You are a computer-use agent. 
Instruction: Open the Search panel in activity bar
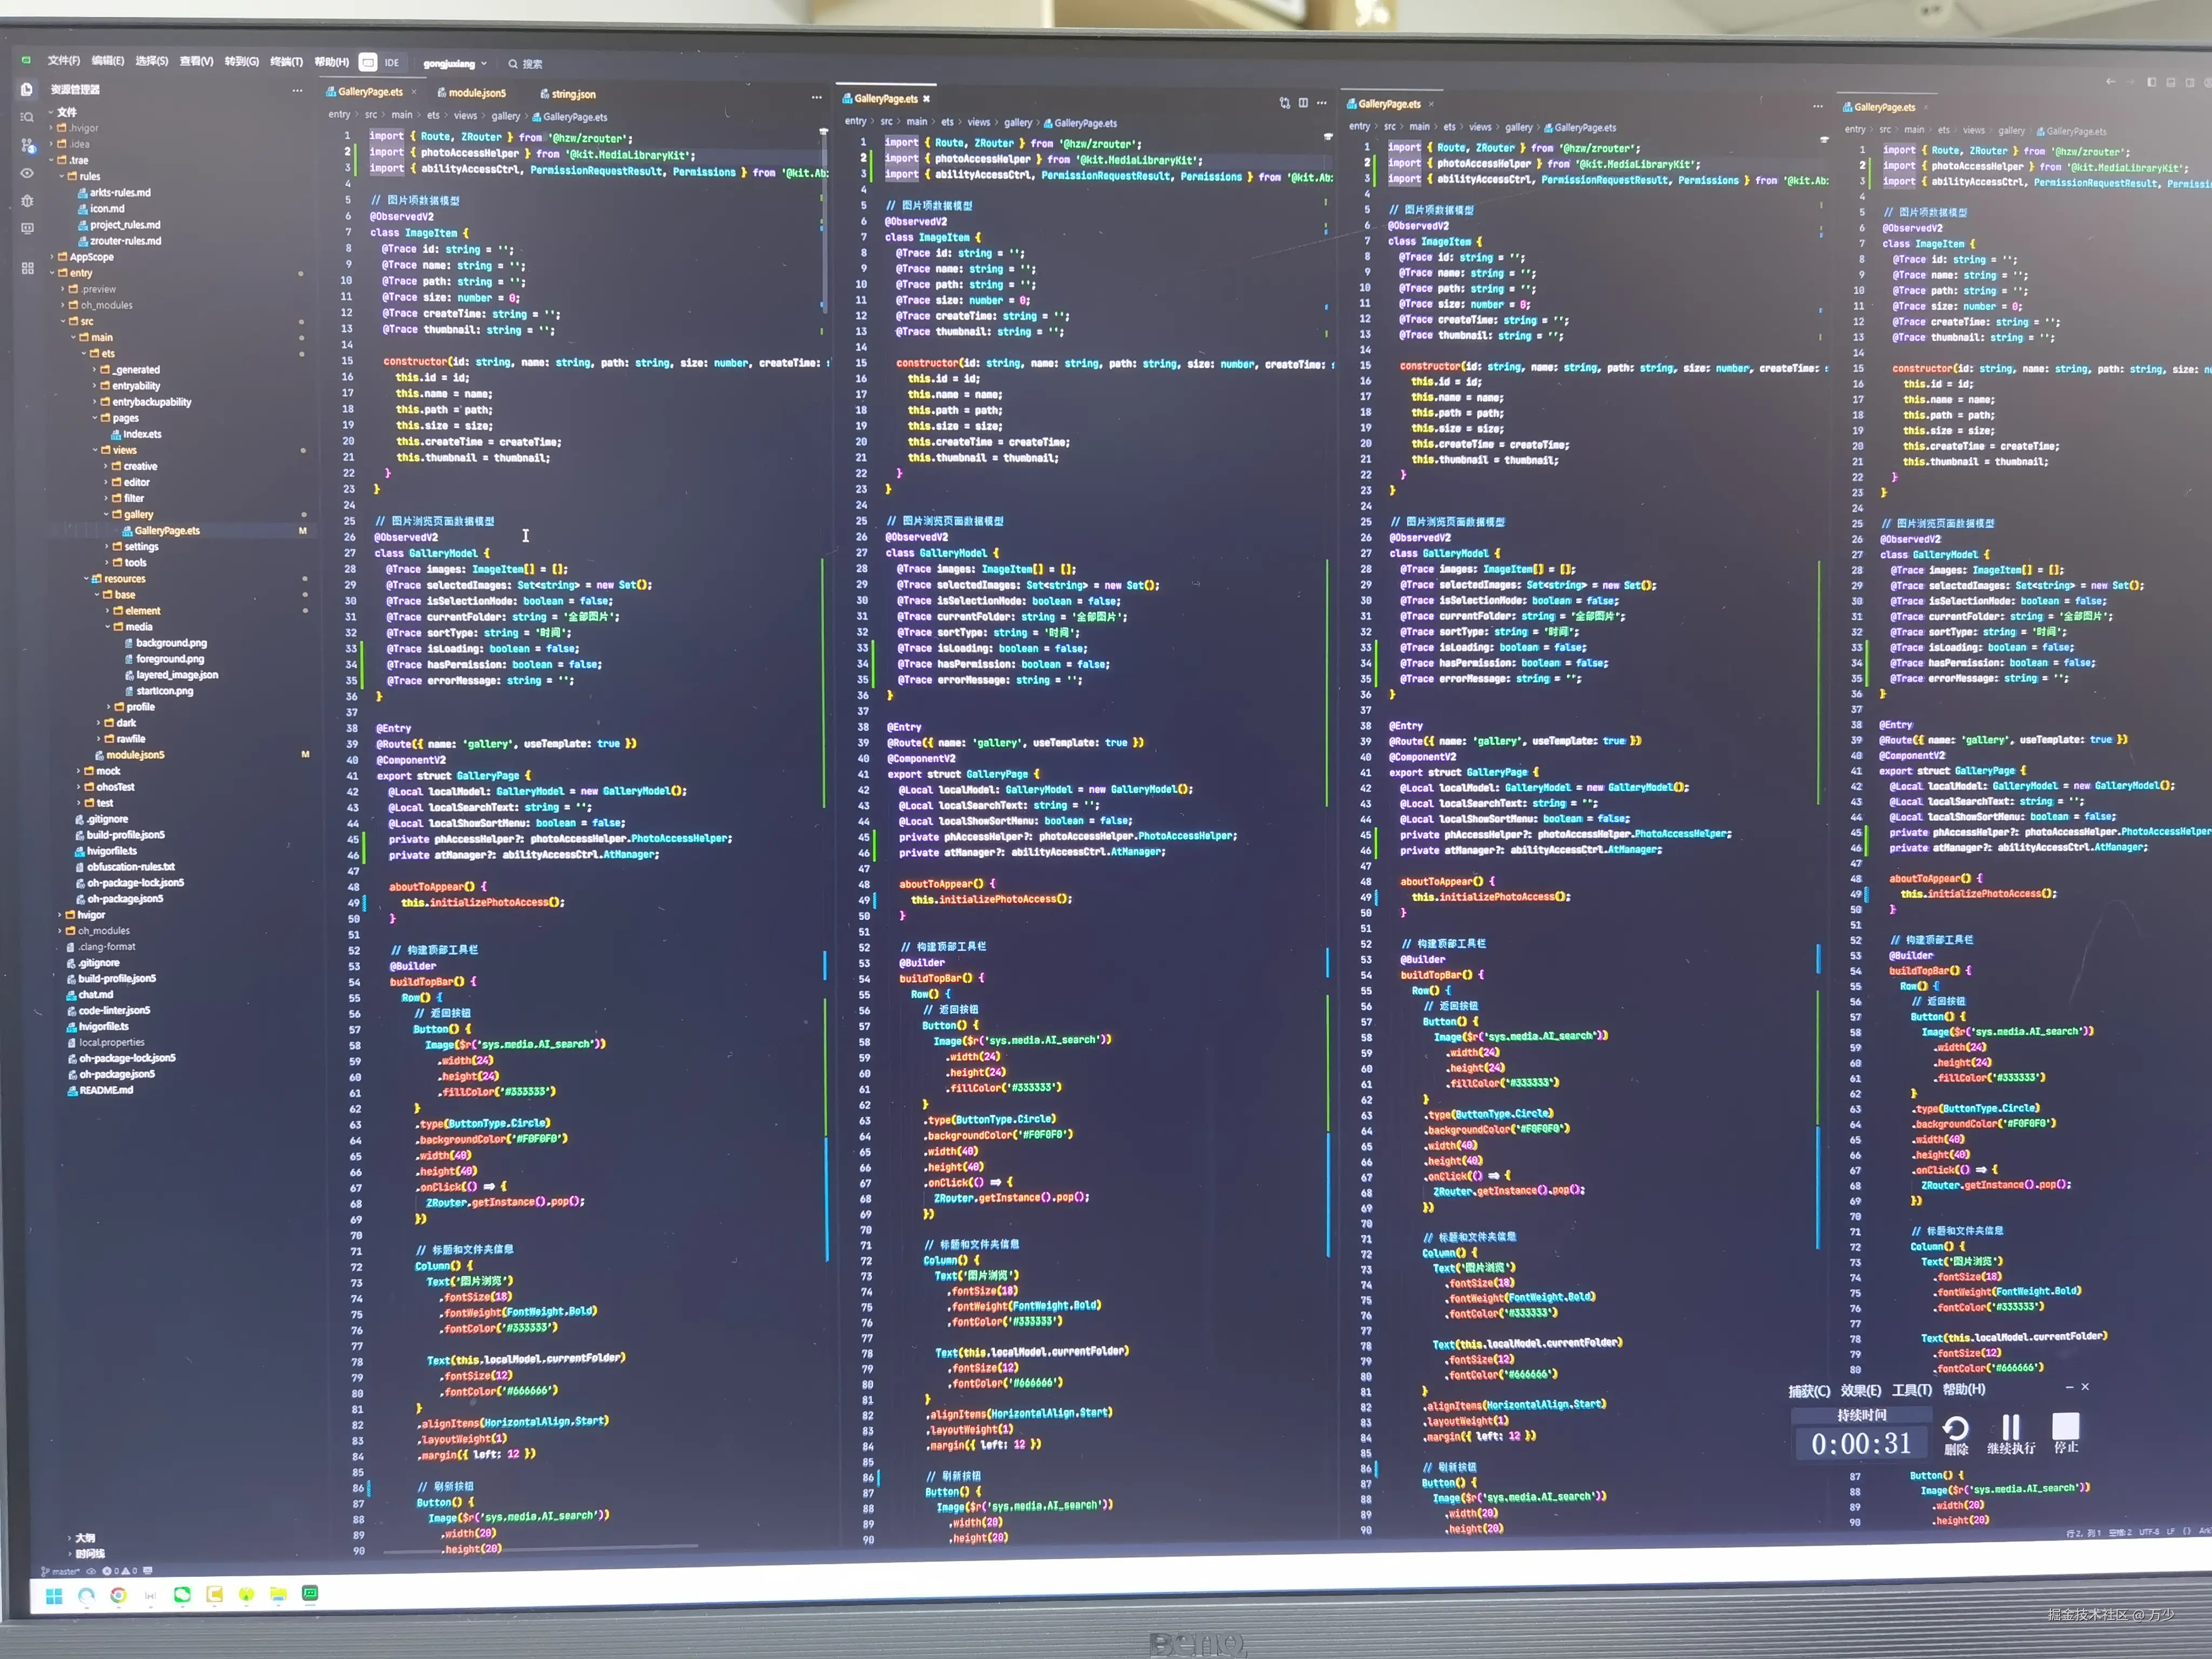click(x=27, y=117)
